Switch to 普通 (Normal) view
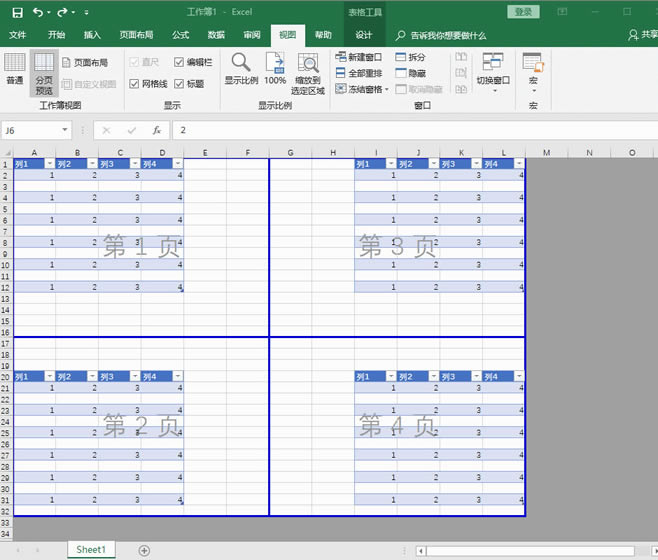 pyautogui.click(x=15, y=68)
